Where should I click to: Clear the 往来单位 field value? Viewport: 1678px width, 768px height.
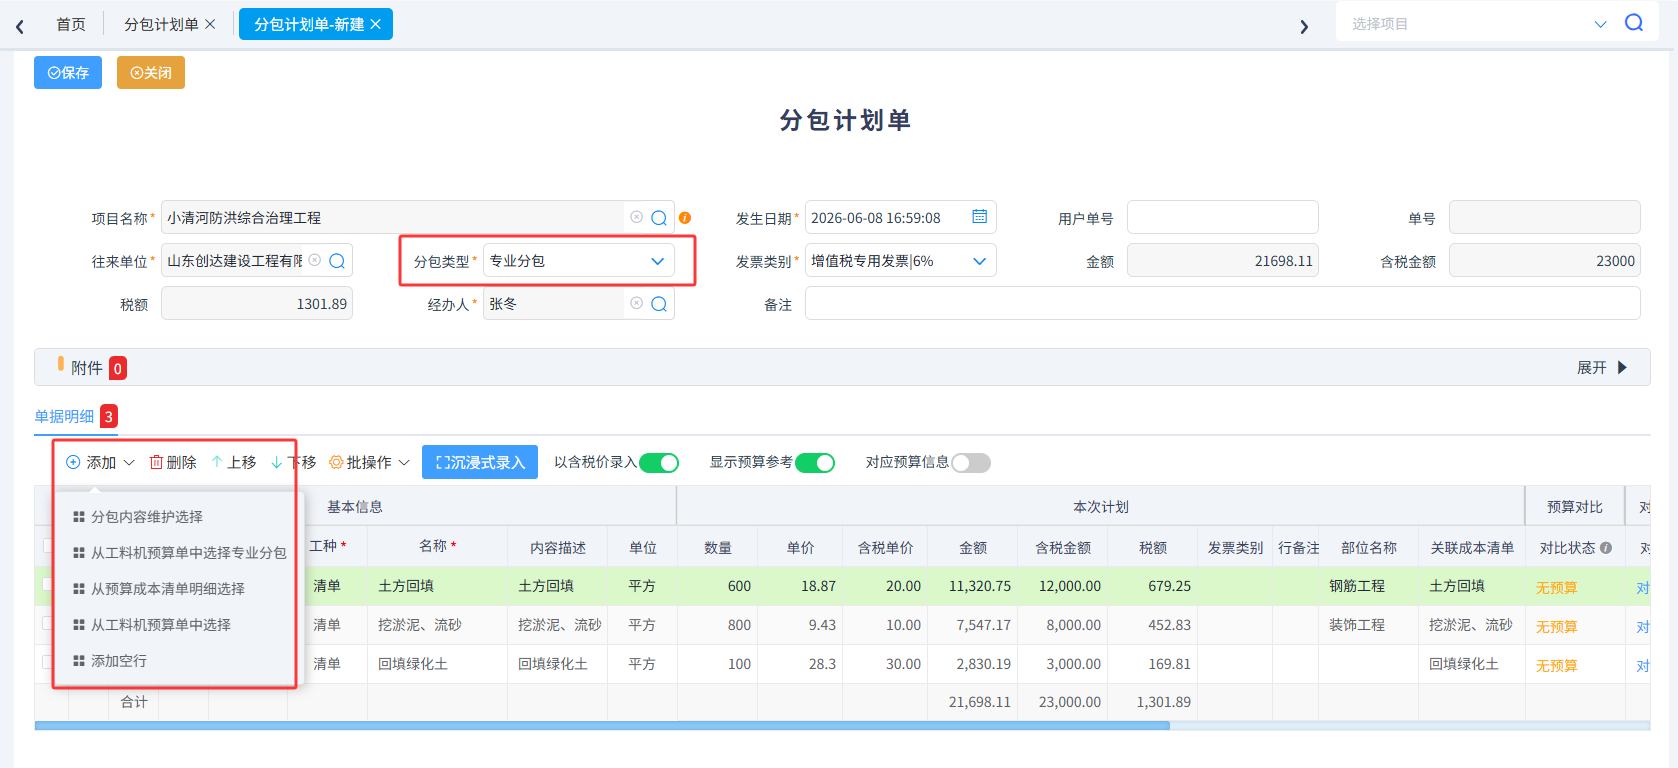coord(315,260)
